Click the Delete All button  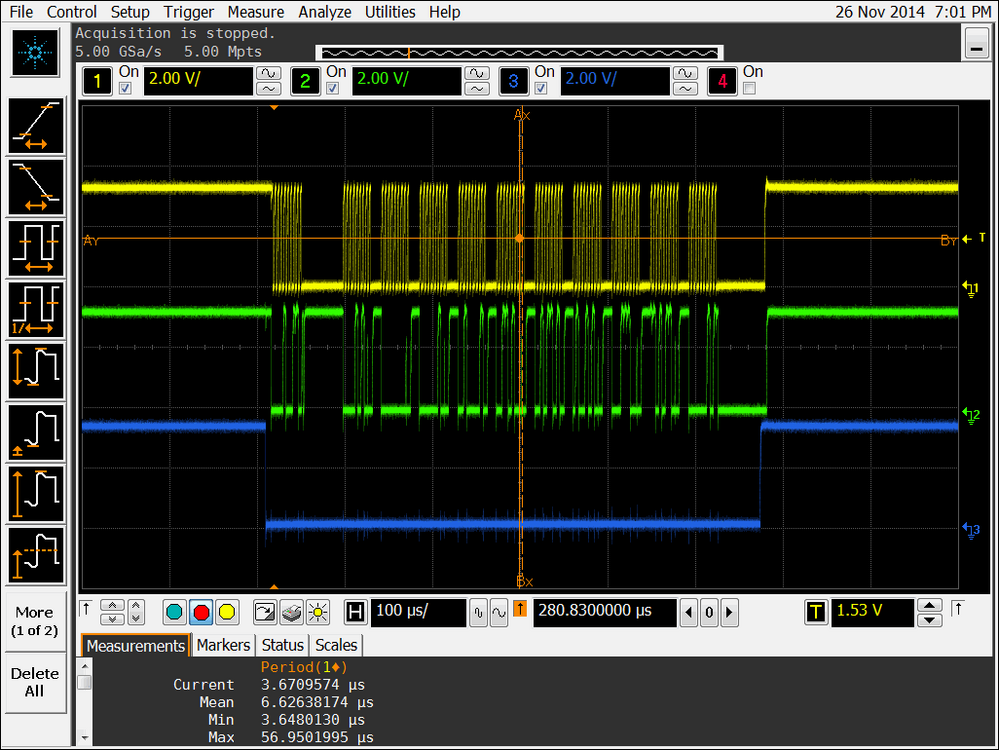(x=35, y=682)
